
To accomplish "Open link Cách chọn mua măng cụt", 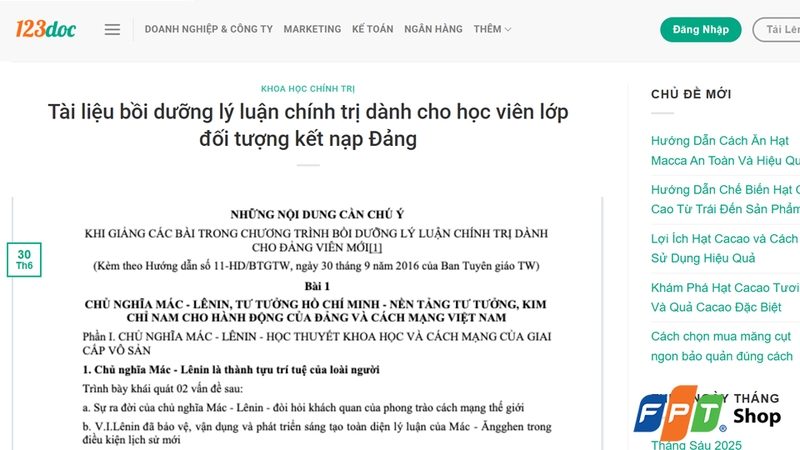I will tap(722, 346).
